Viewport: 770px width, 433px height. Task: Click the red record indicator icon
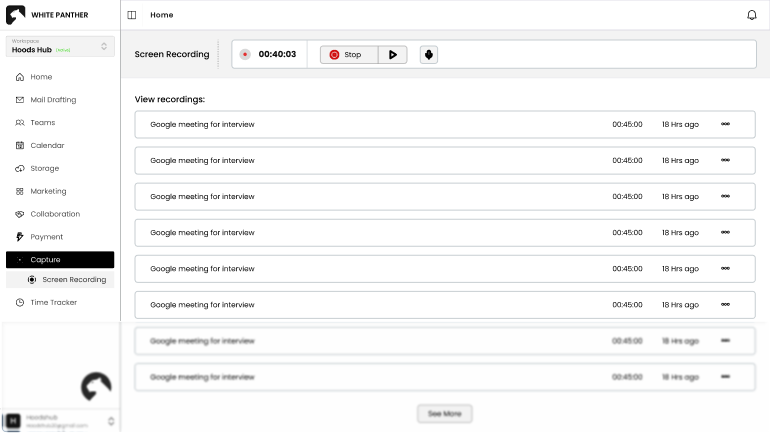[245, 54]
